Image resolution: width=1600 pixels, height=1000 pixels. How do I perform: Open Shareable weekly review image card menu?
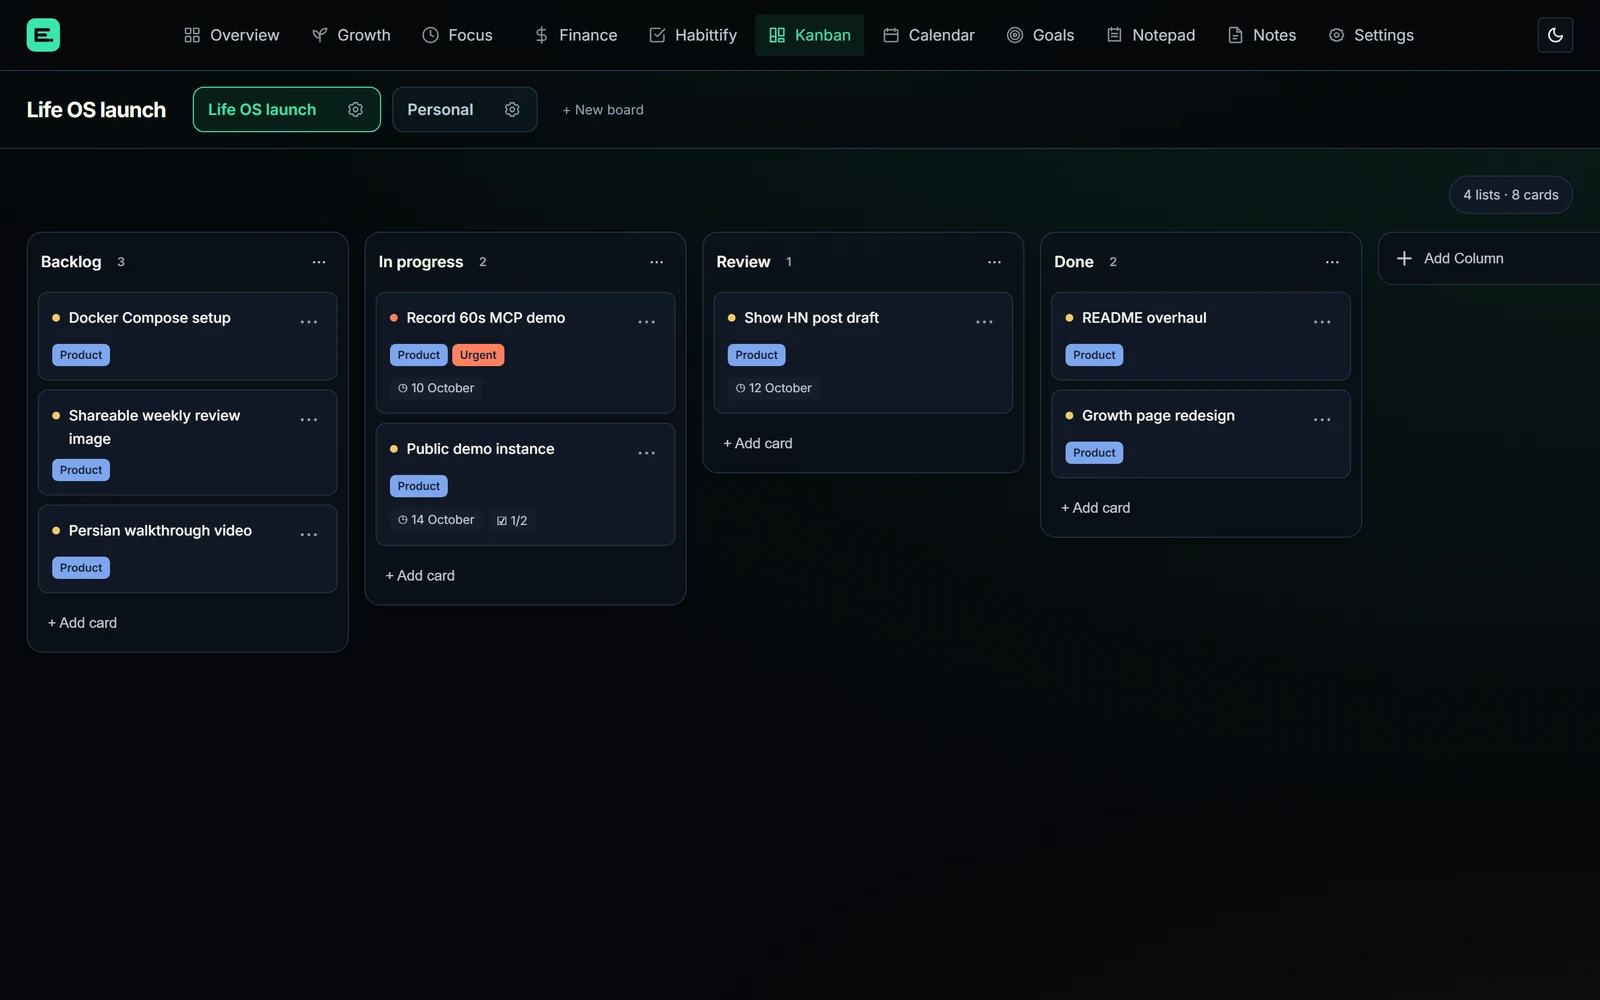coord(309,420)
